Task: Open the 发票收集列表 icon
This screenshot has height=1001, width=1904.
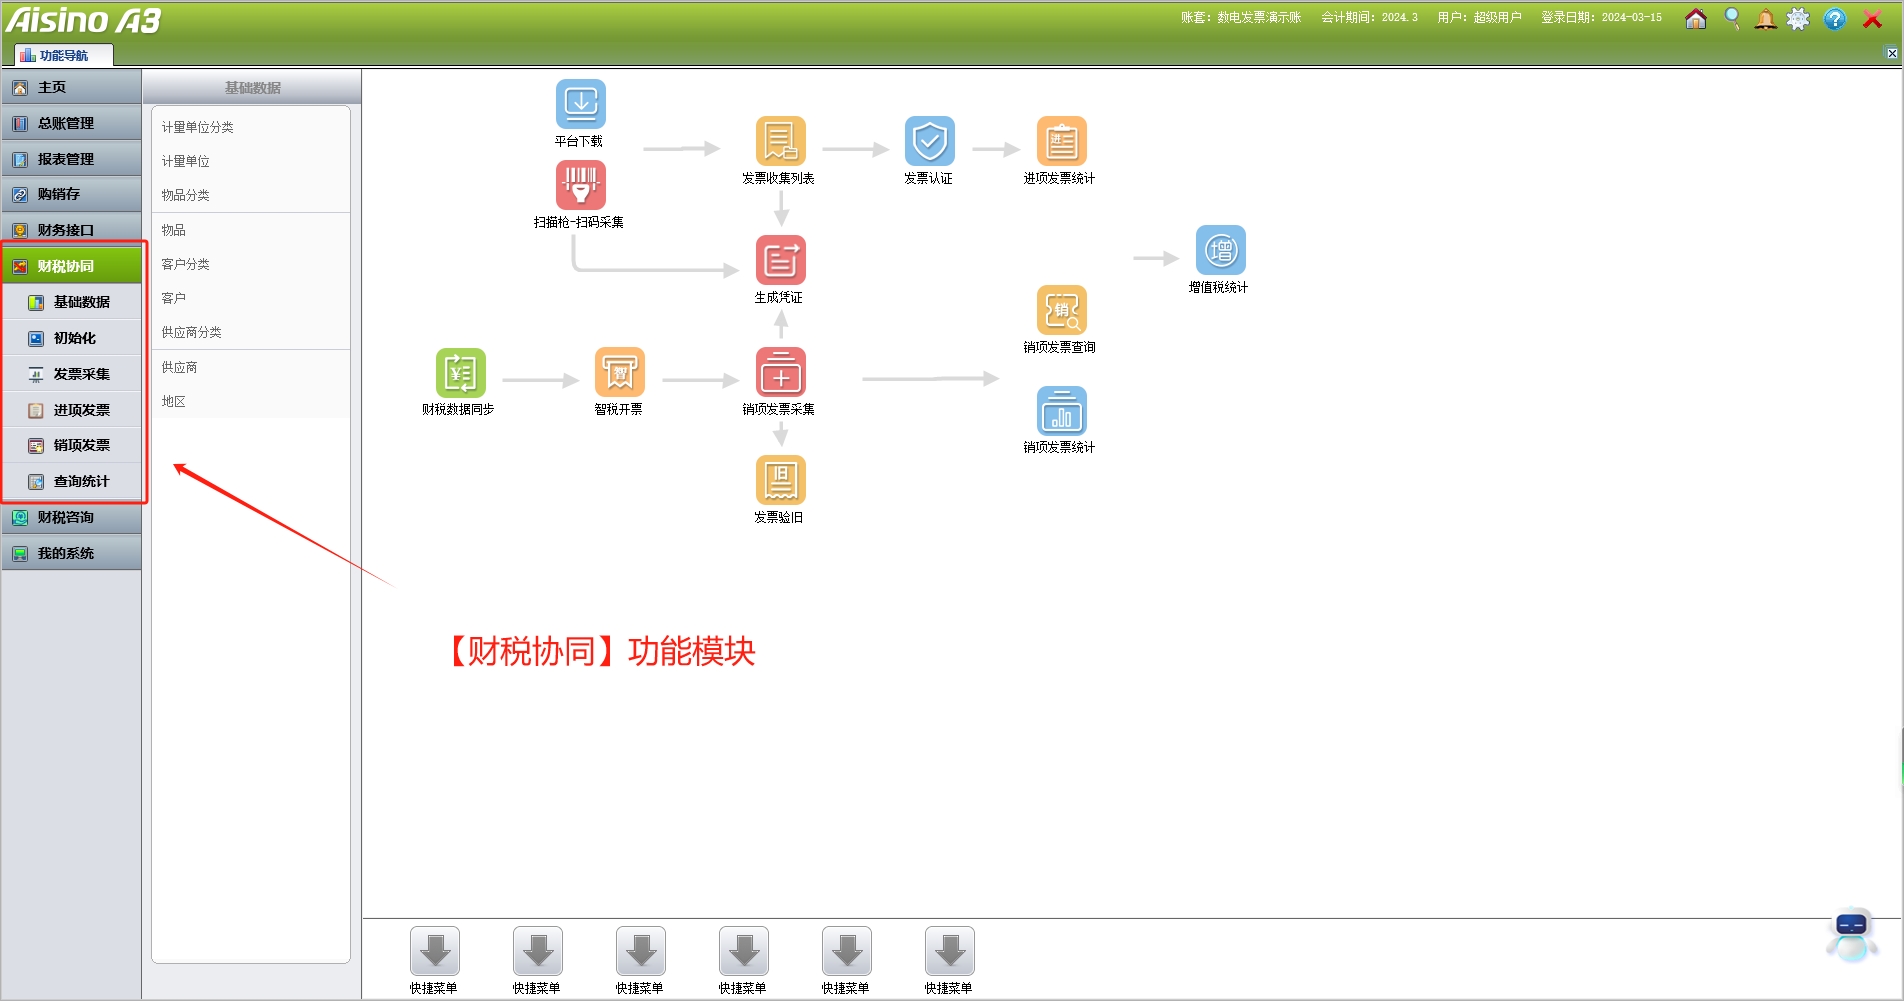Action: coord(780,141)
